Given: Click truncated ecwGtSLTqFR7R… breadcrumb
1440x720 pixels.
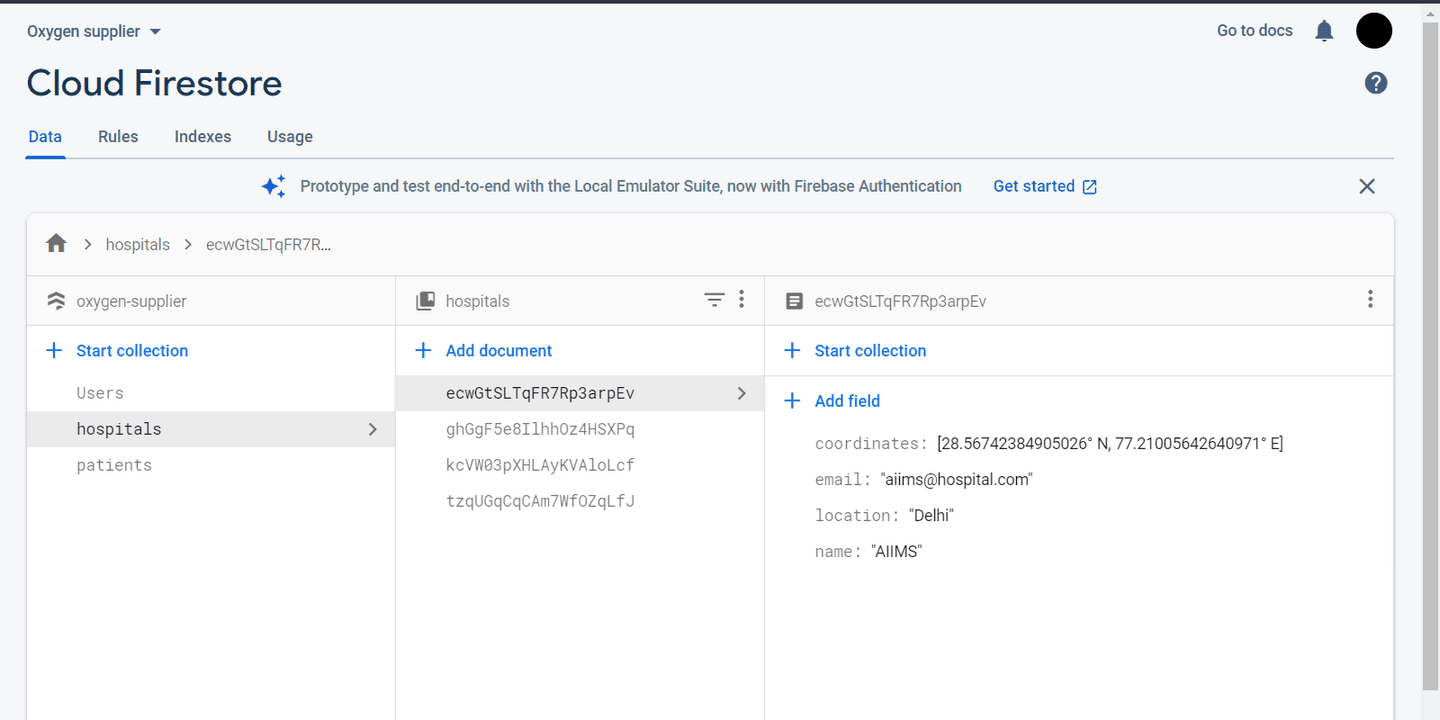Looking at the screenshot, I should [x=268, y=244].
